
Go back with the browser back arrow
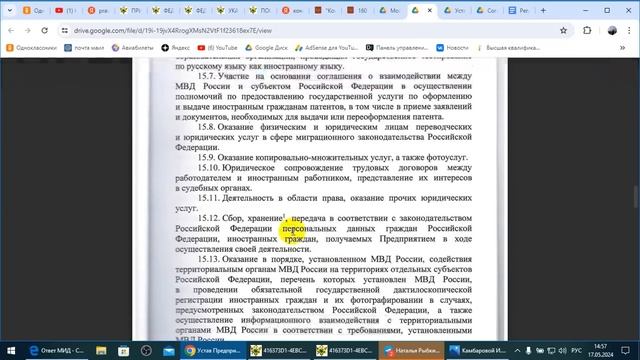coord(11,31)
